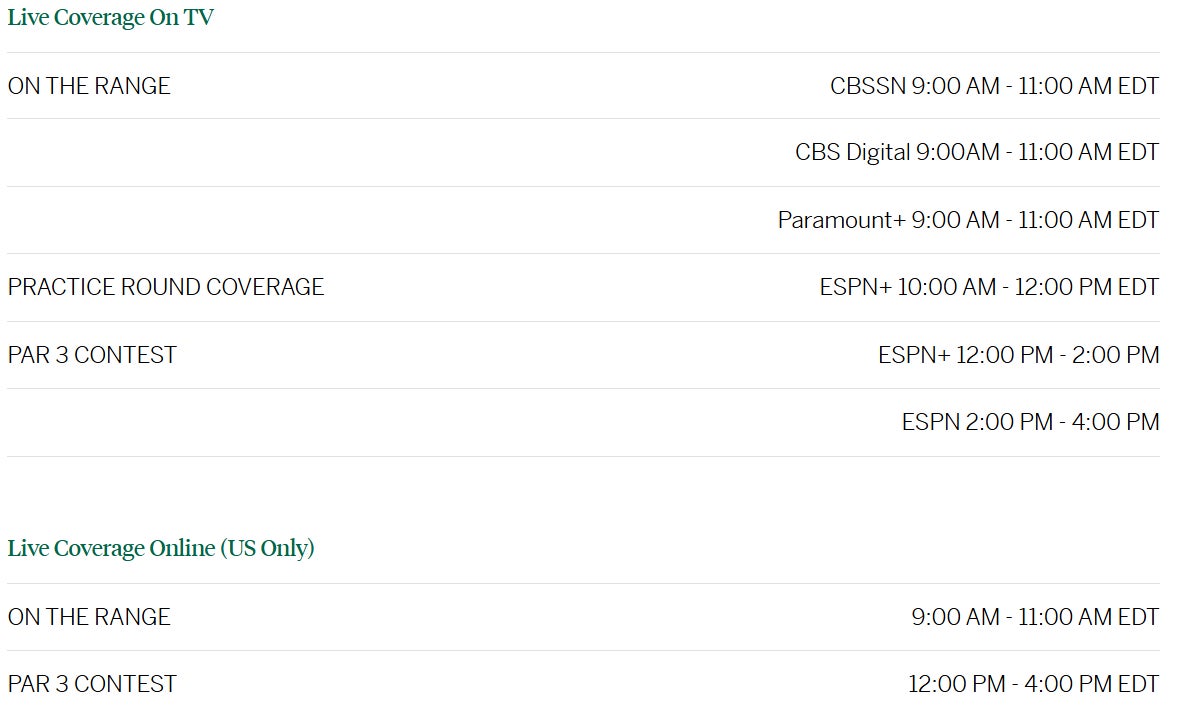Click the online 9:00 AM - 11:00 AM EDT time
Viewport: 1177px width, 717px height.
1034,617
